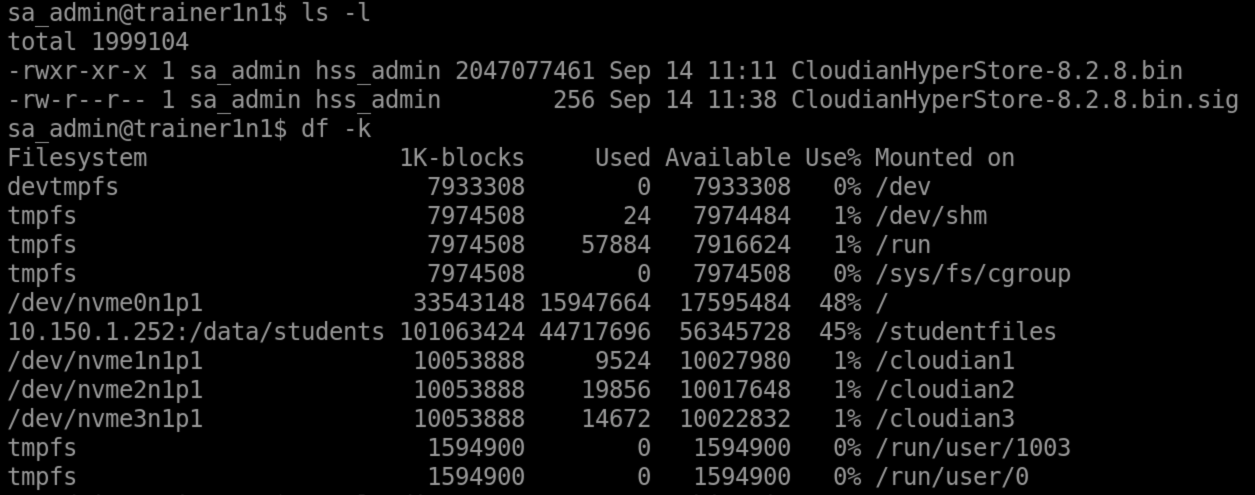Click the /run/user/1003 mount point
1255x495 pixels.
(973, 447)
